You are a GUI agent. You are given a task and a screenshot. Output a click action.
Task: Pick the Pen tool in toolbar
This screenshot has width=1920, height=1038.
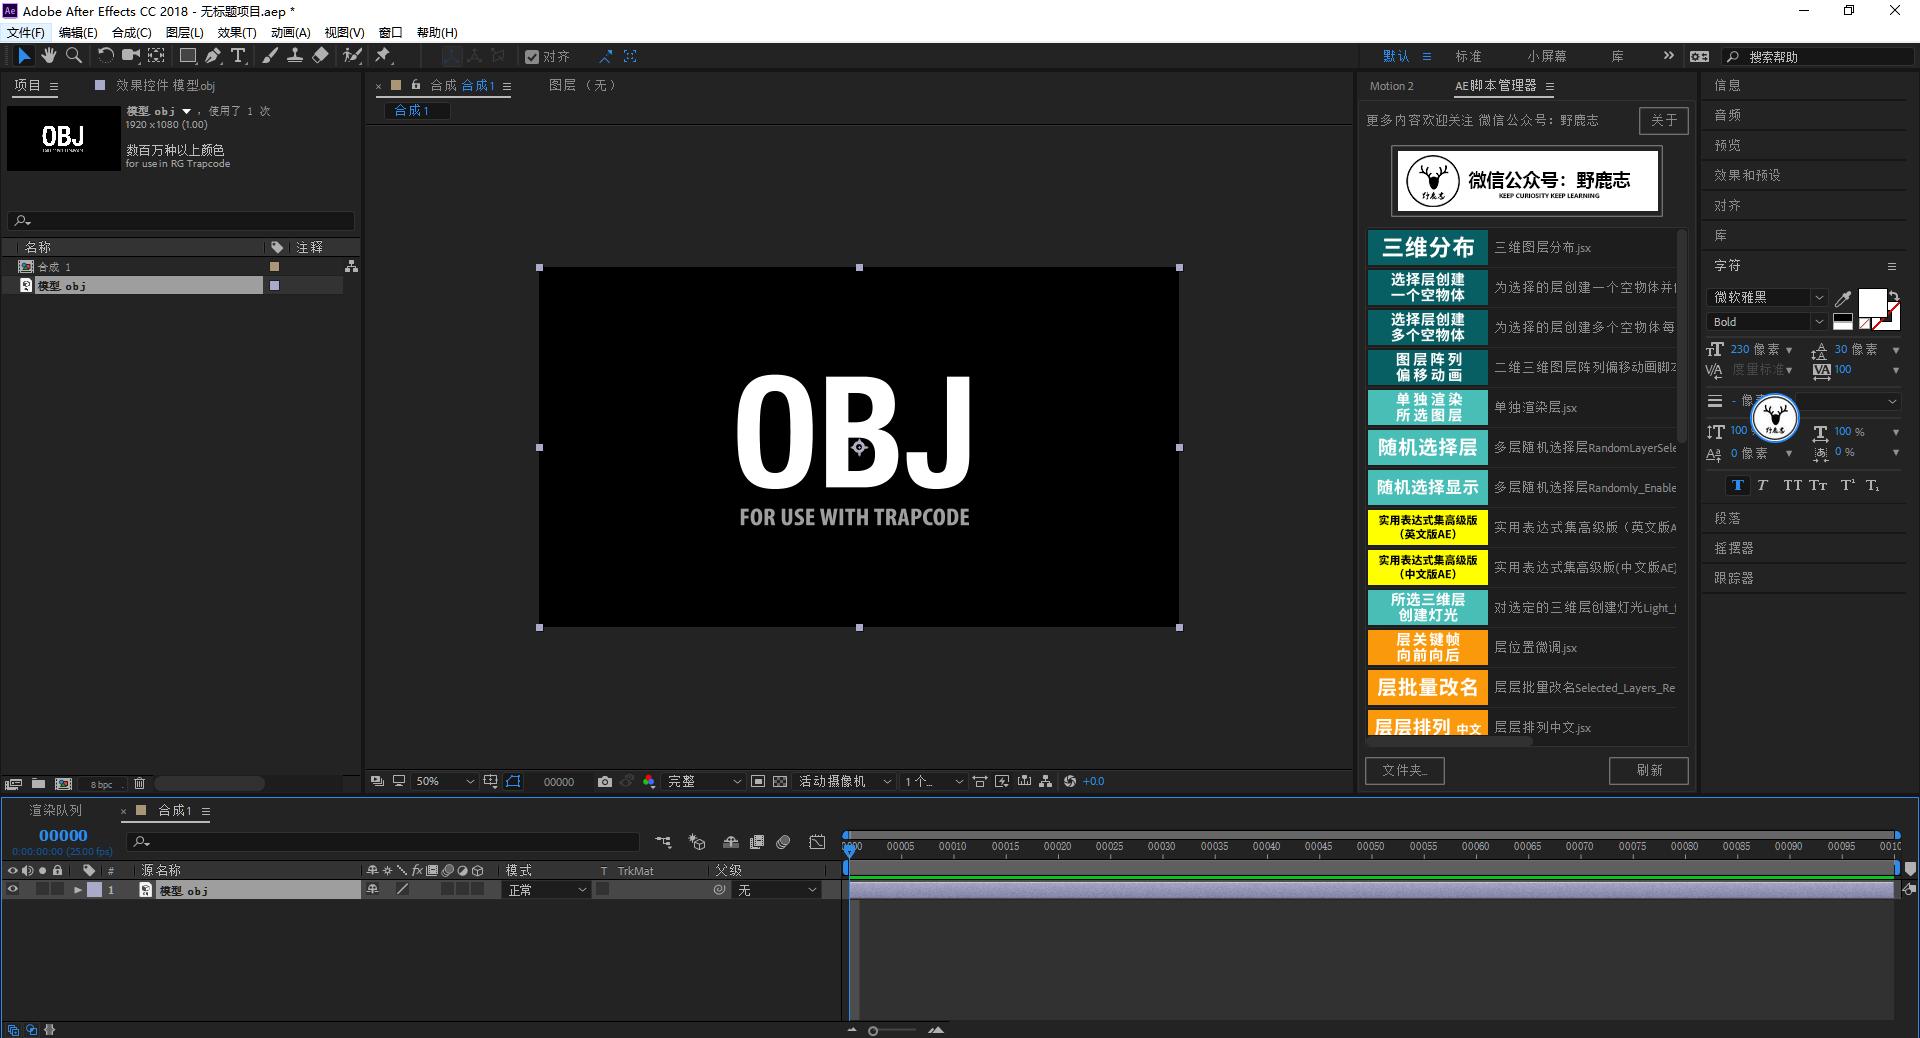tap(213, 56)
